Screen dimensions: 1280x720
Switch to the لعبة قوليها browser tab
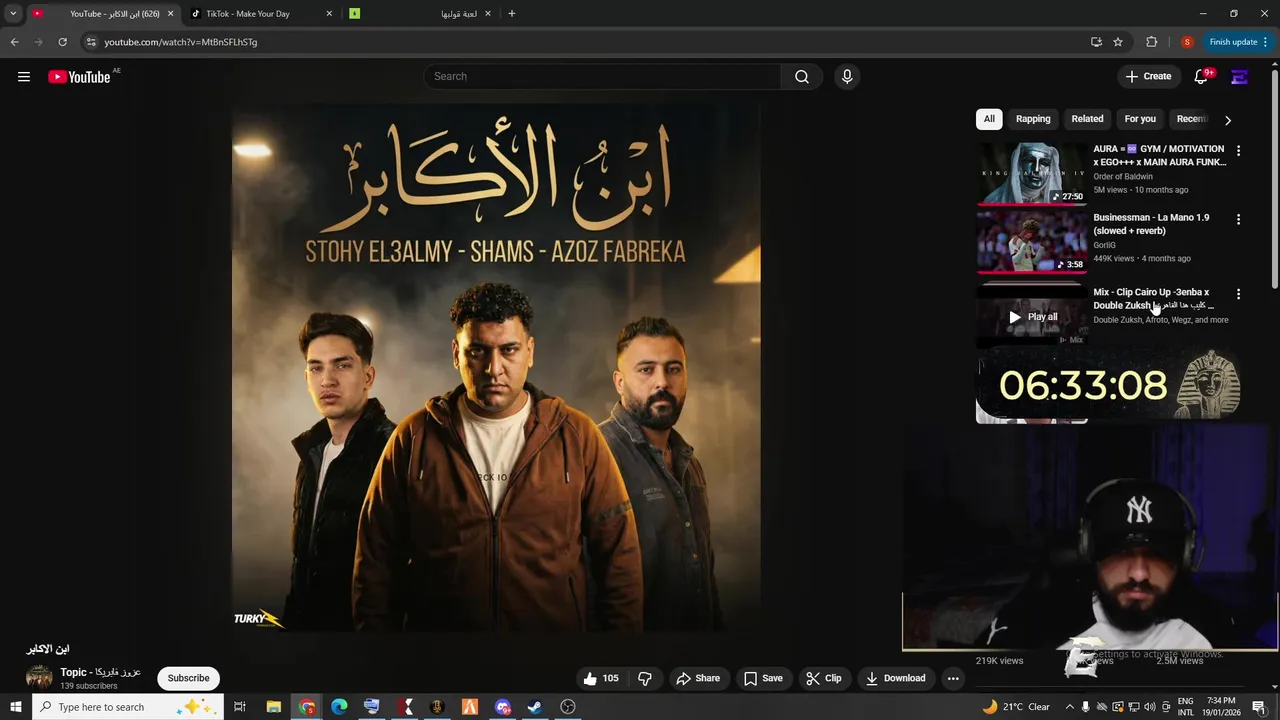[x=420, y=14]
